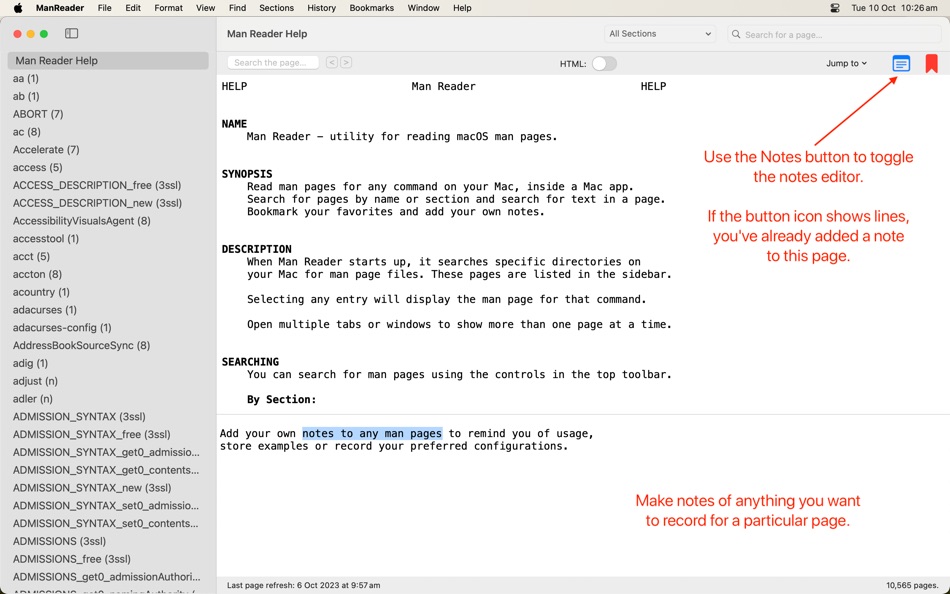Image resolution: width=950 pixels, height=594 pixels.
Task: Select ADMISSIONS_free (3ssl) entry
Action: pos(108,559)
